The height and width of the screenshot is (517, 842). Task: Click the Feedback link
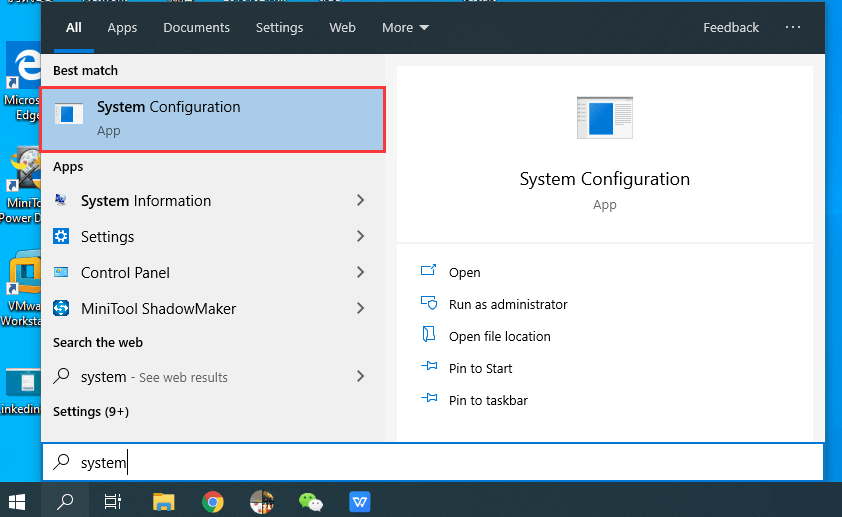click(731, 28)
